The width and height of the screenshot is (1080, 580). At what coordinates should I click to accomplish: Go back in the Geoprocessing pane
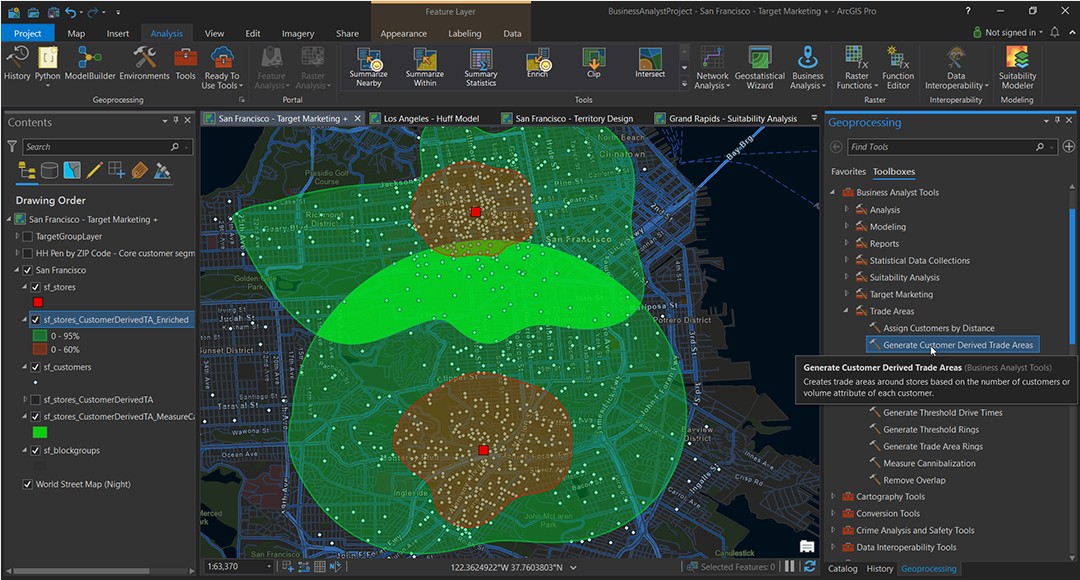[x=836, y=147]
